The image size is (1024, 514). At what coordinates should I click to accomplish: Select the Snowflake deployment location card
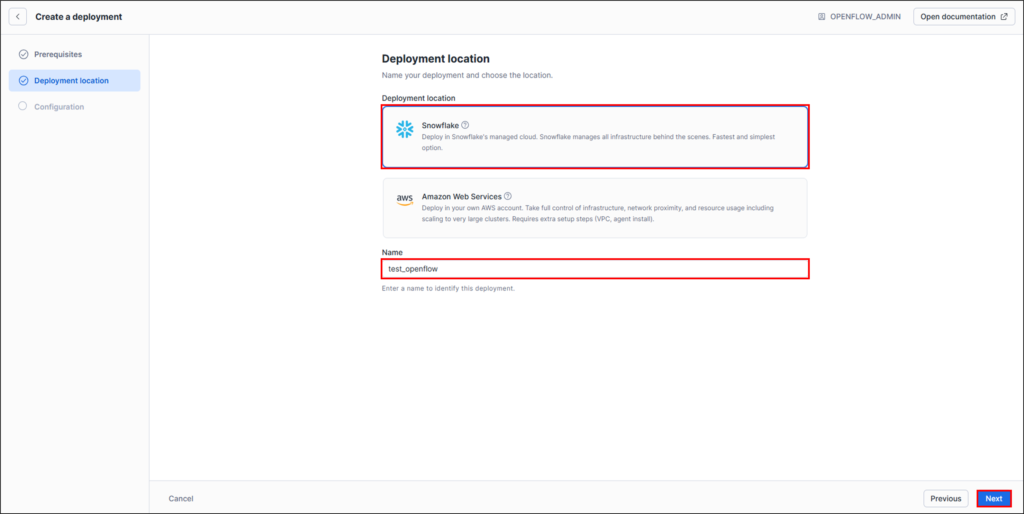[595, 137]
